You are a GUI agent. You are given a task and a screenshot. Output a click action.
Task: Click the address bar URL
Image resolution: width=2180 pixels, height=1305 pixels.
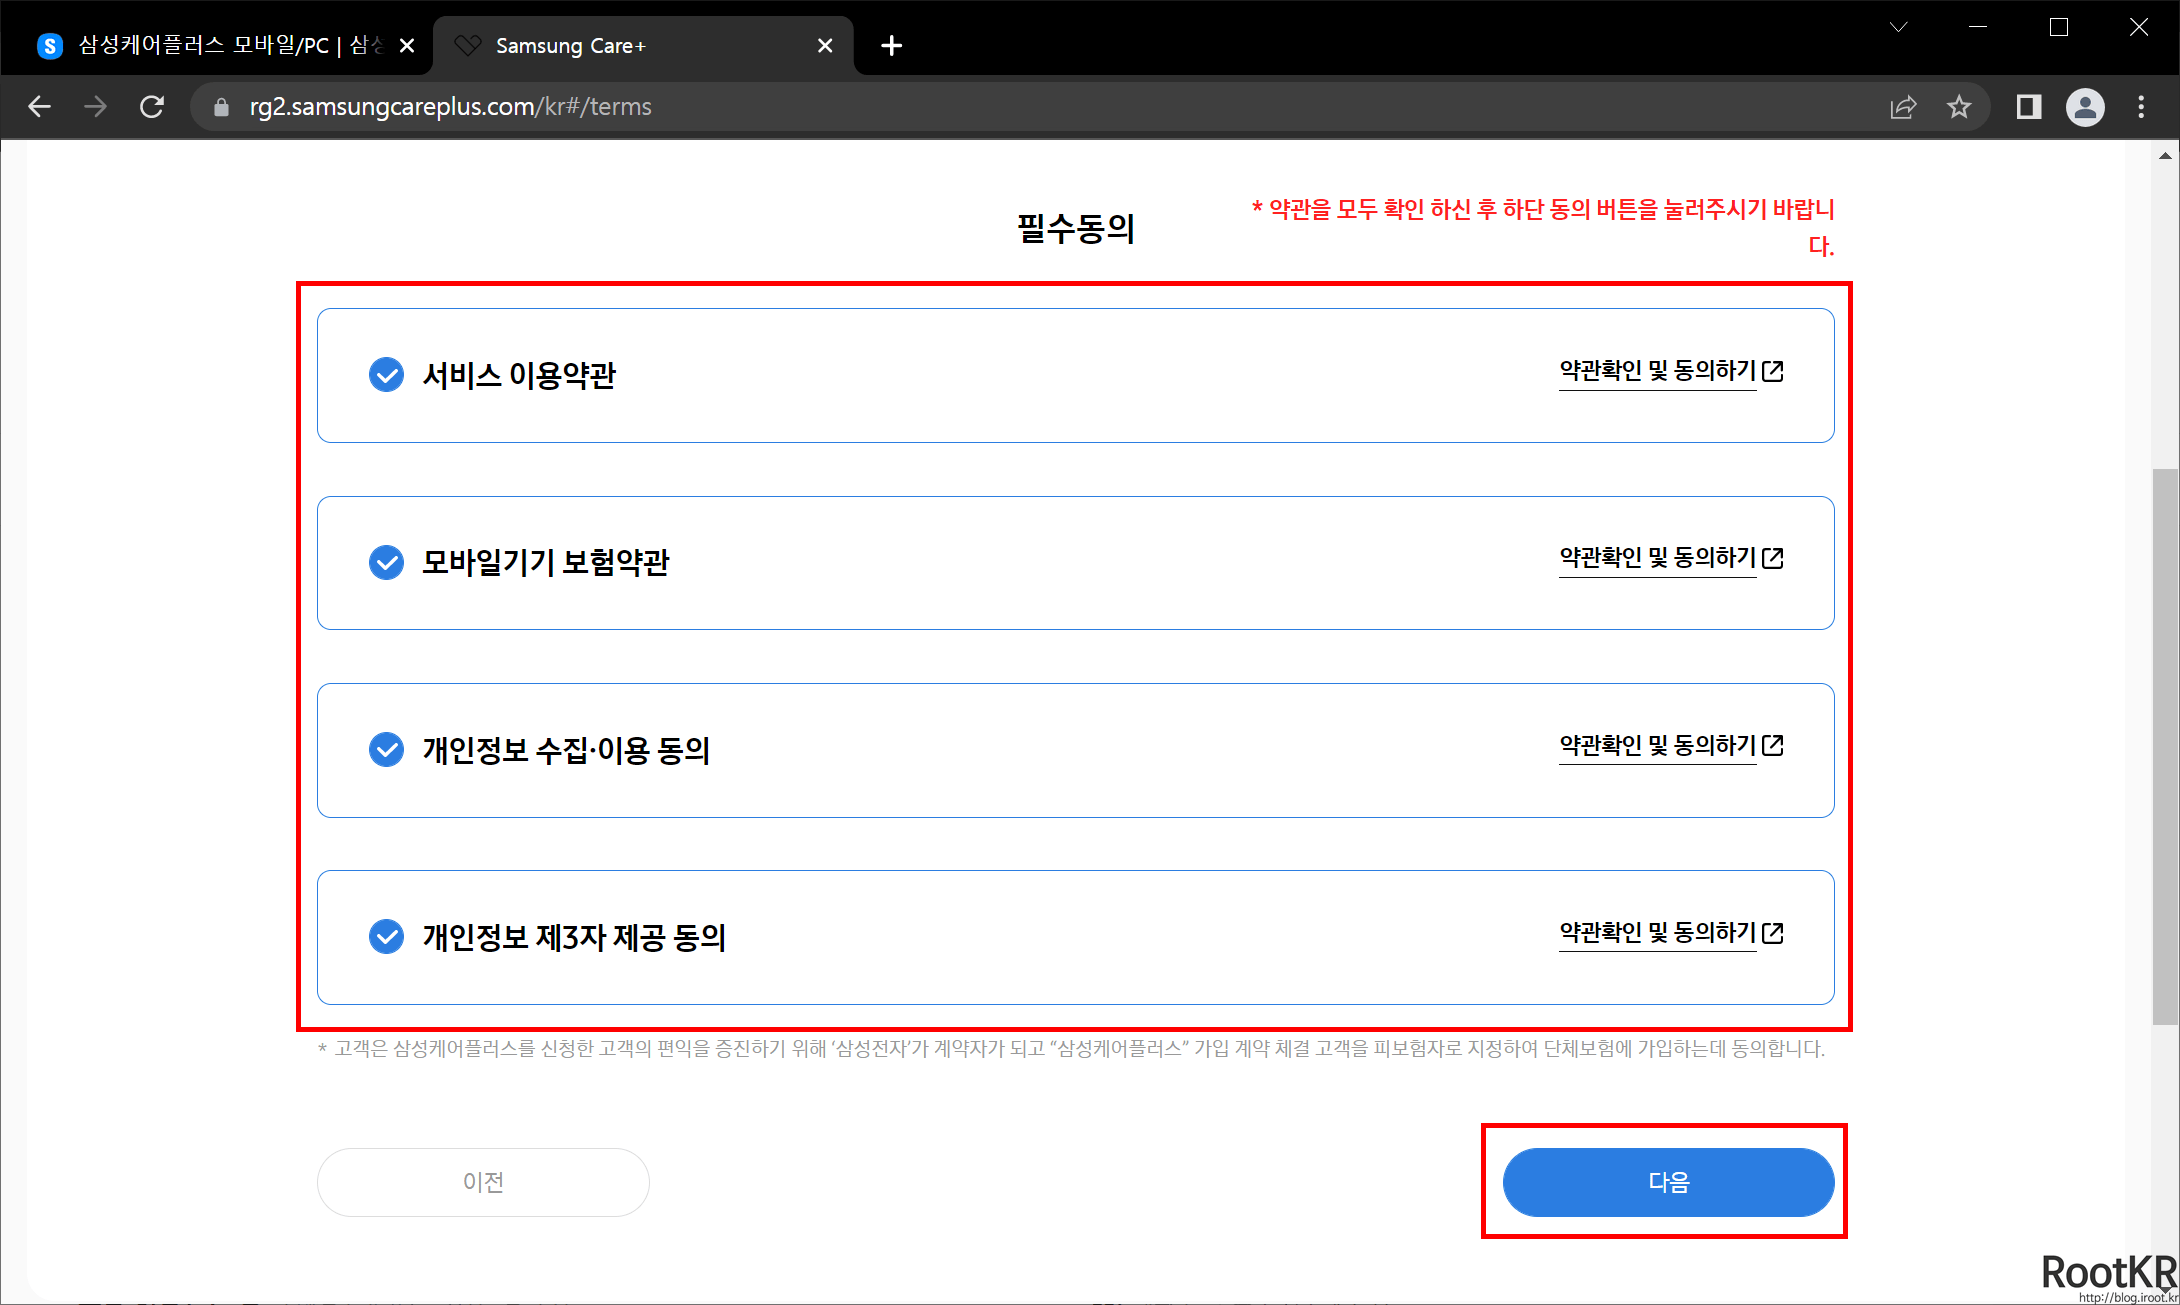pyautogui.click(x=450, y=107)
